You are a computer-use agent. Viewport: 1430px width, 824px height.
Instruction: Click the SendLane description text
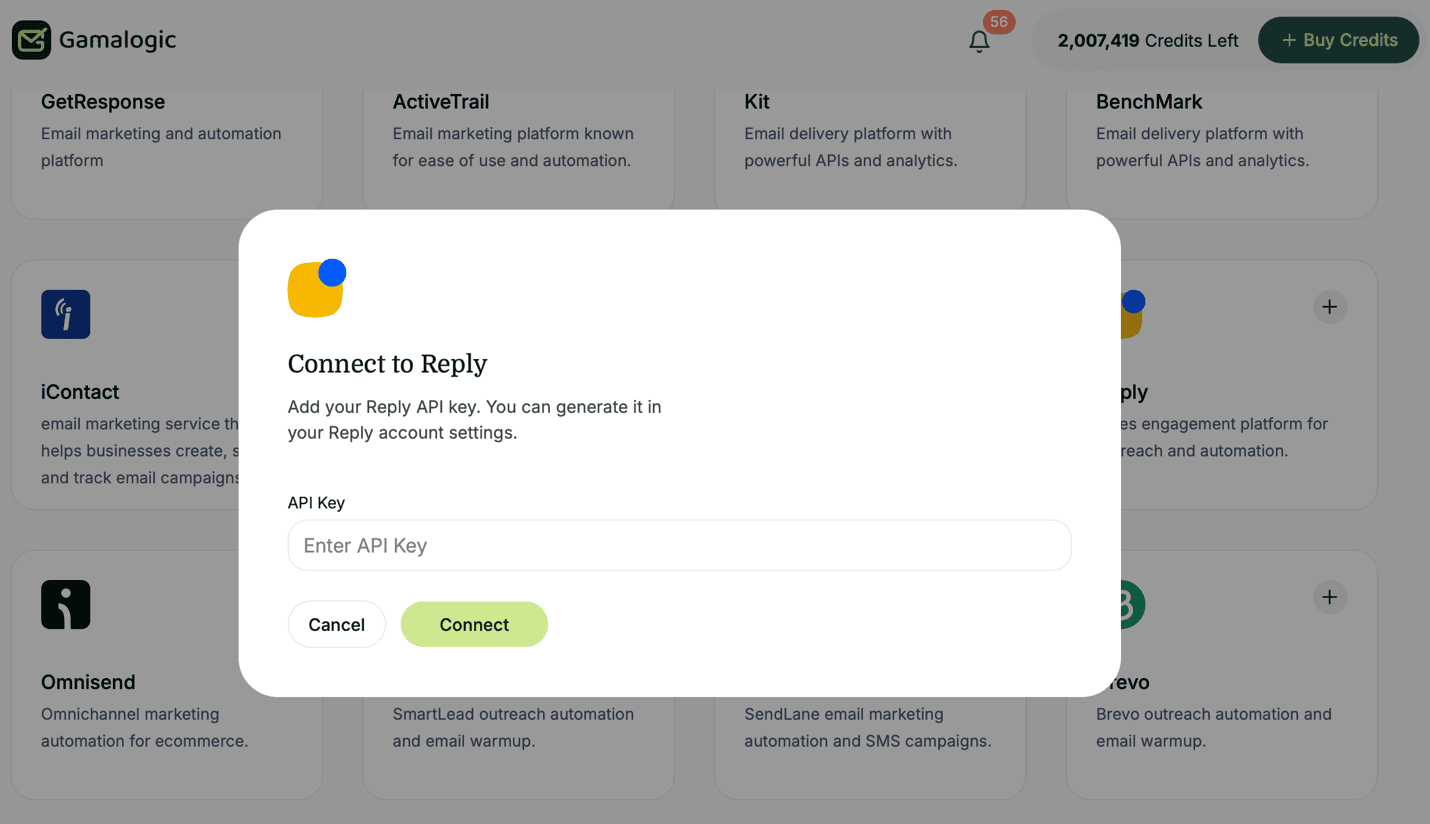coord(867,727)
